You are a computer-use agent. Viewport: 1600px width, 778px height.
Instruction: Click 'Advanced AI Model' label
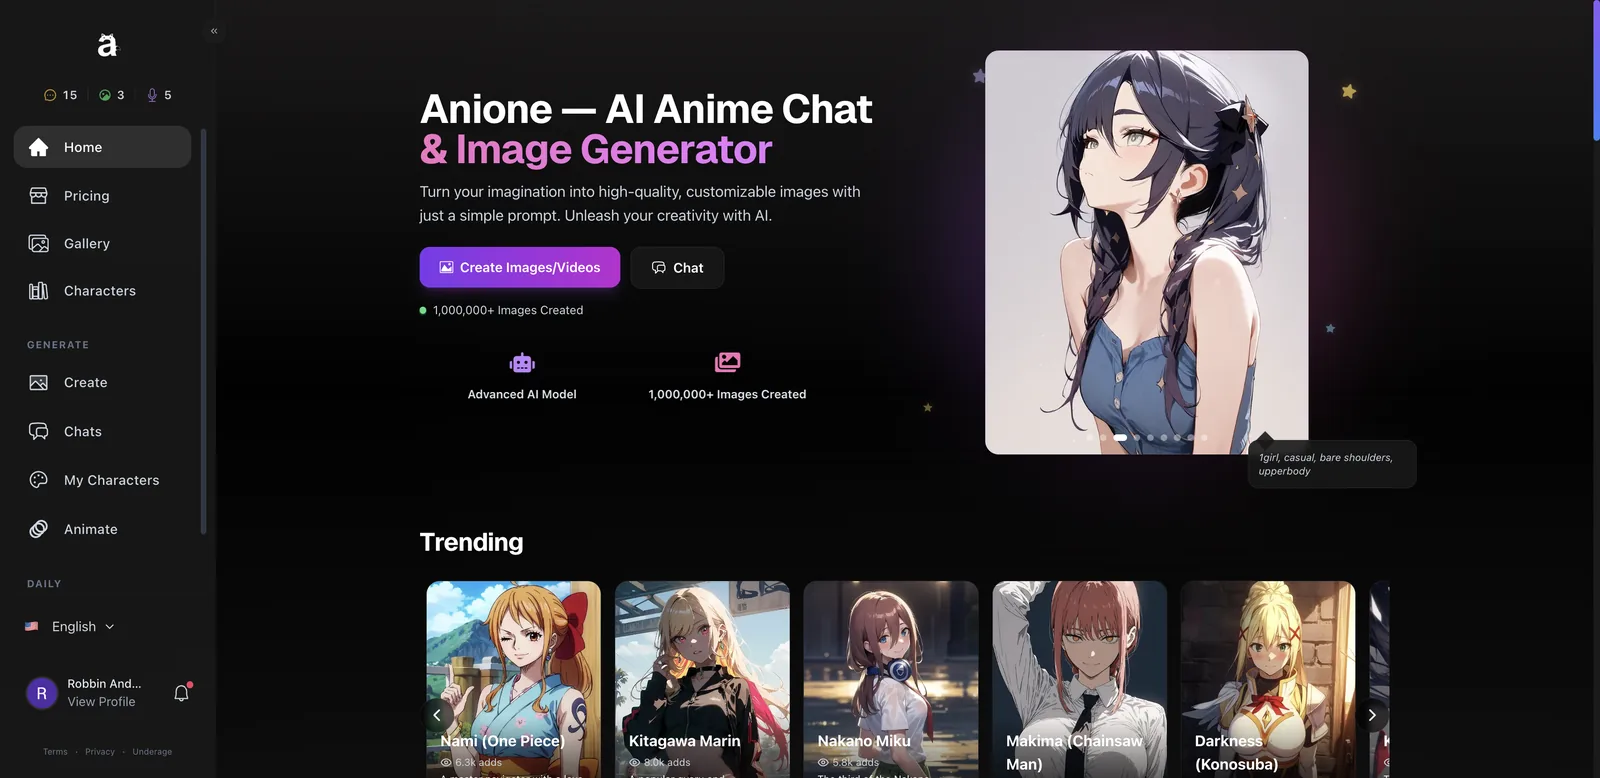[522, 394]
